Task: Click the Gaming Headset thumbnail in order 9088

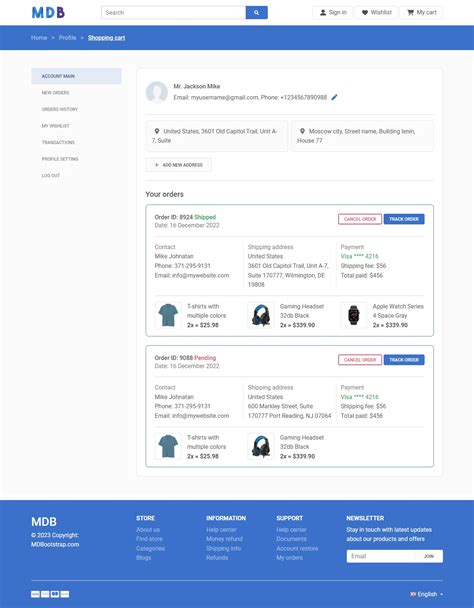Action: click(261, 446)
